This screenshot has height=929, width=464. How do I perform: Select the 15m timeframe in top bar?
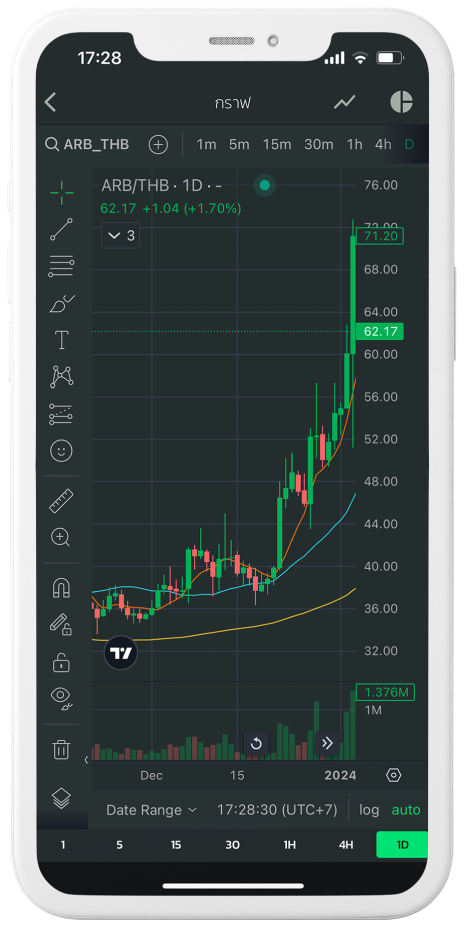(x=277, y=144)
